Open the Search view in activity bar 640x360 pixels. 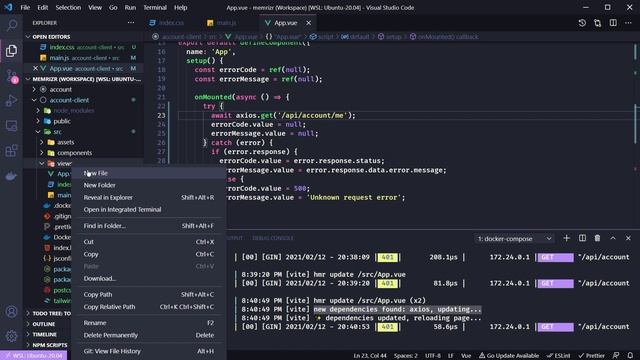[11, 25]
